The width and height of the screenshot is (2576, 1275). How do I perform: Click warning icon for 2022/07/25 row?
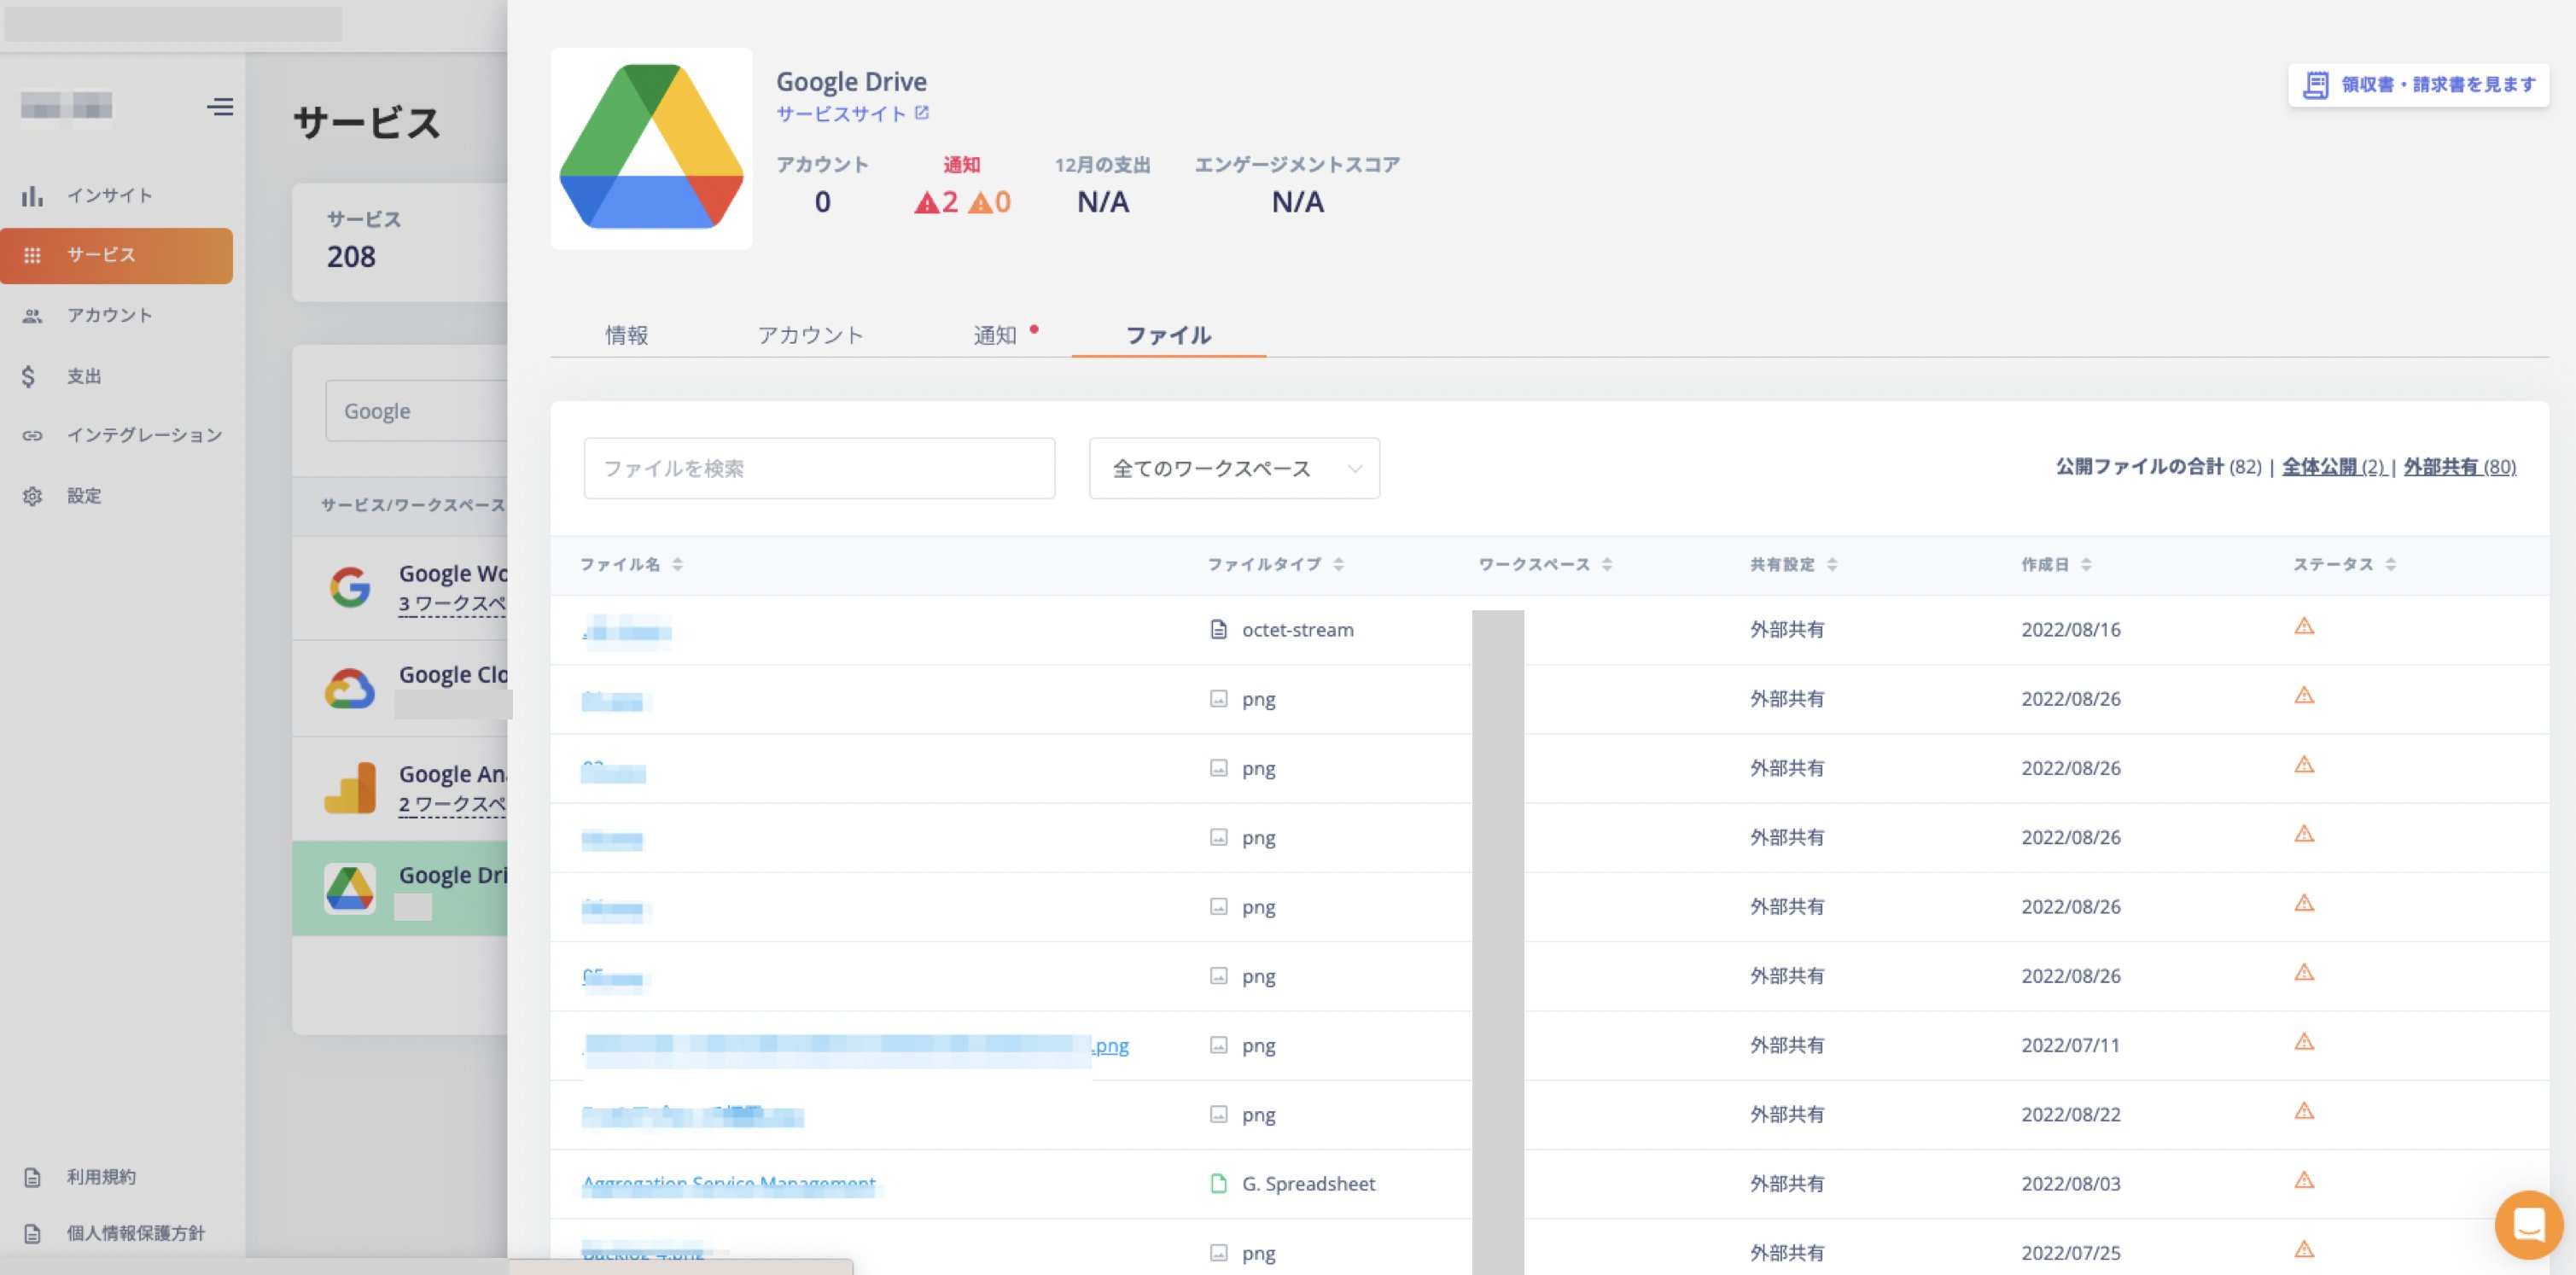(x=2304, y=1249)
